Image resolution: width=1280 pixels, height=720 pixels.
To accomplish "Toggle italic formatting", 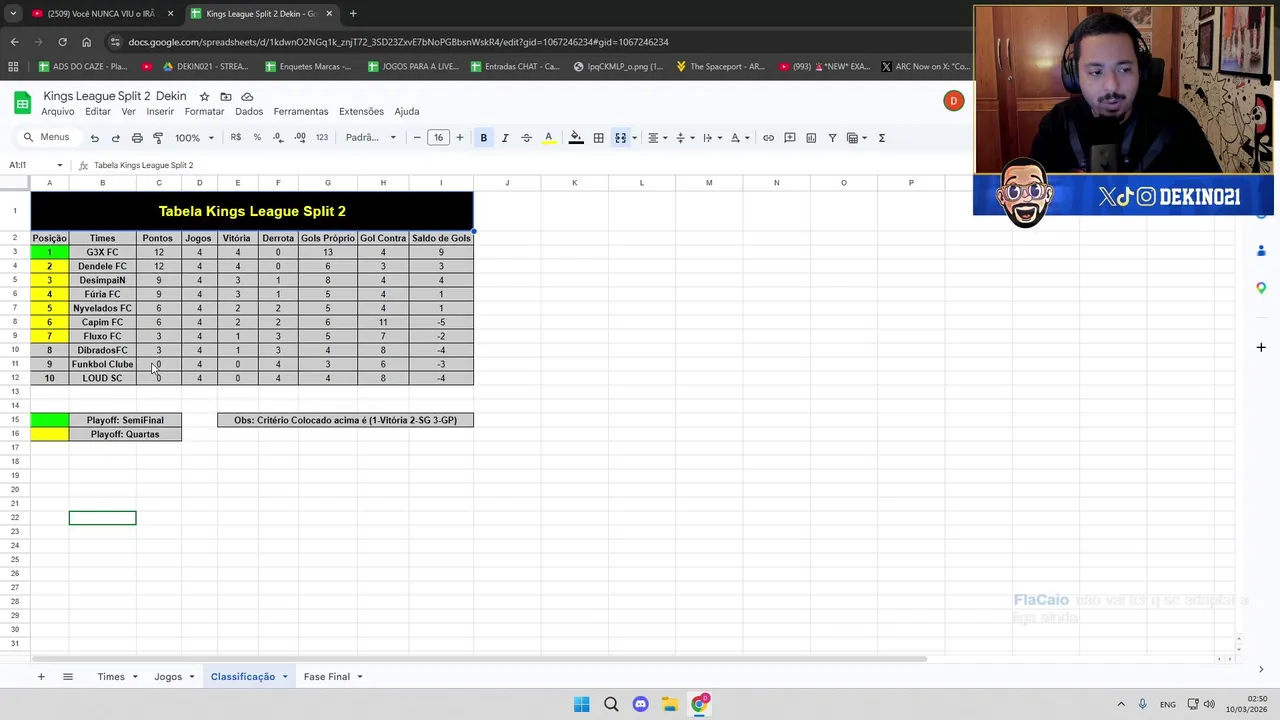I will tap(505, 138).
